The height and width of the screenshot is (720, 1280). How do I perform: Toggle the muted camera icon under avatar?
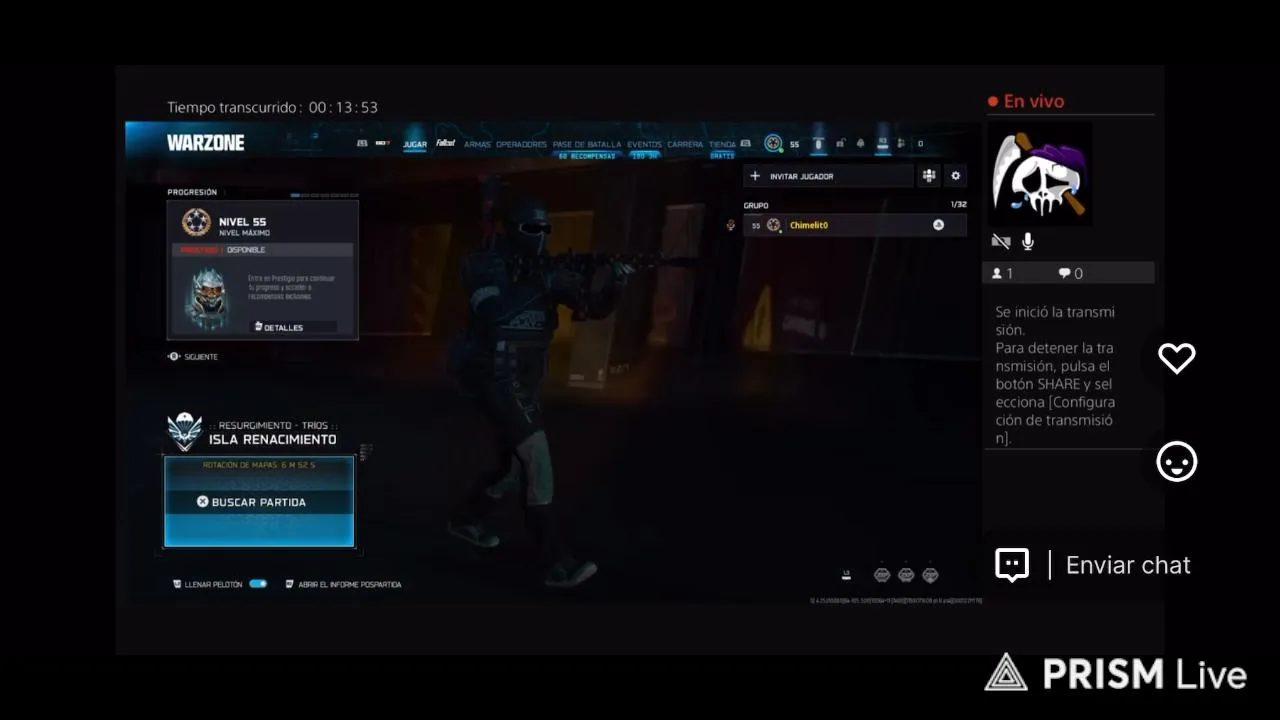[1001, 242]
